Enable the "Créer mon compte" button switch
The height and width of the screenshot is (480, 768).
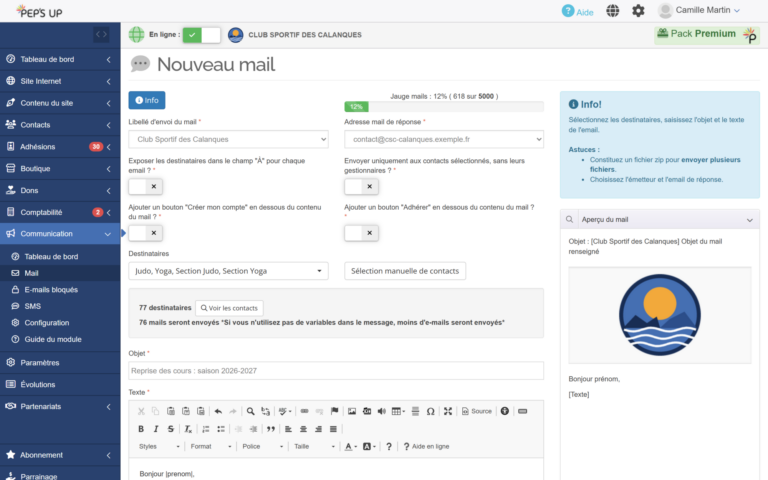145,233
